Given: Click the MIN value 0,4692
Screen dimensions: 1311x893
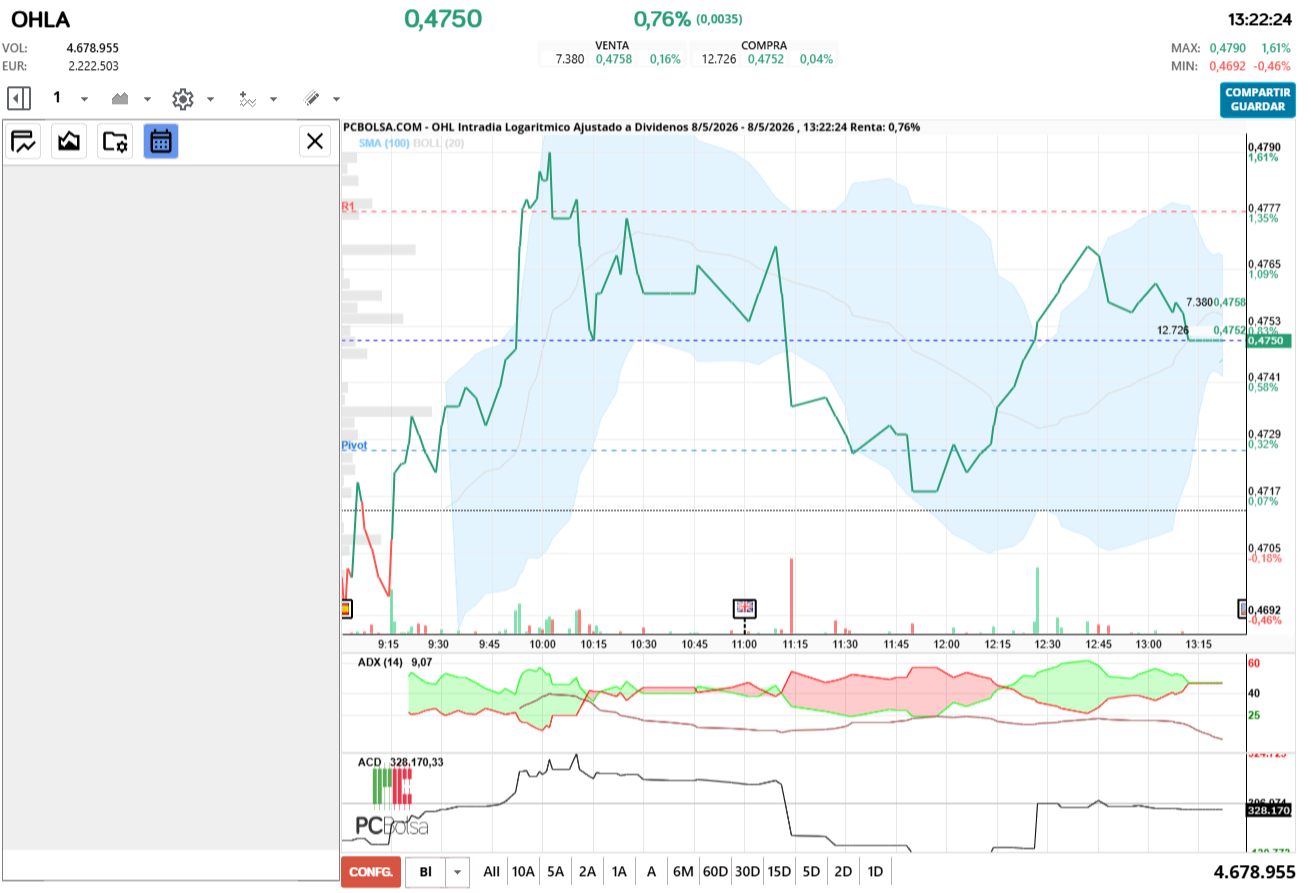Looking at the screenshot, I should tap(1228, 66).
